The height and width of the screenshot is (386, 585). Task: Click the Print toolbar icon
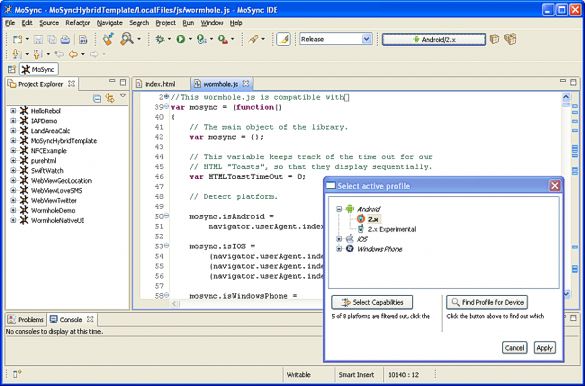coord(65,39)
